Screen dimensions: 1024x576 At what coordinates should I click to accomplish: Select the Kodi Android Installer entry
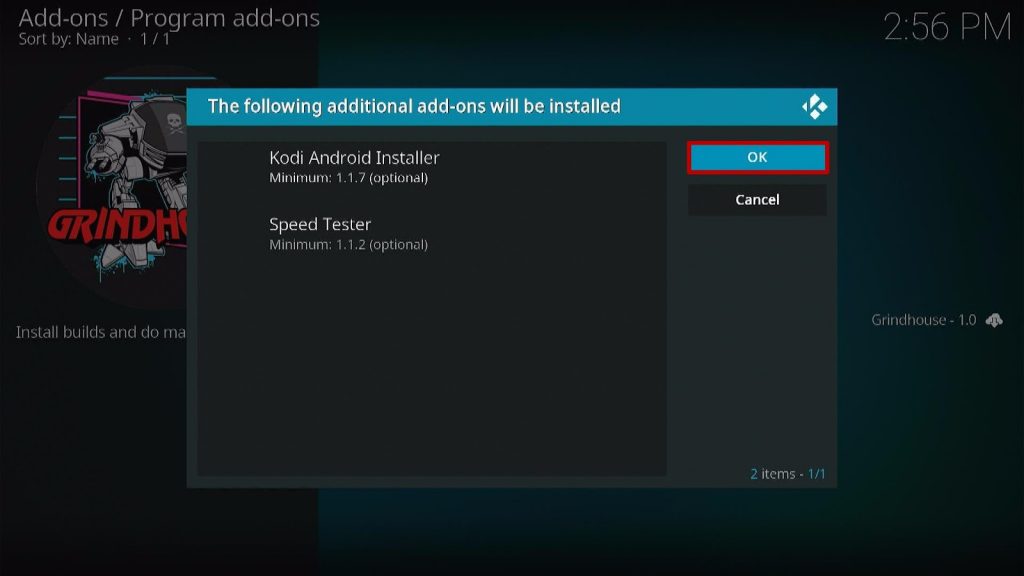pos(432,167)
